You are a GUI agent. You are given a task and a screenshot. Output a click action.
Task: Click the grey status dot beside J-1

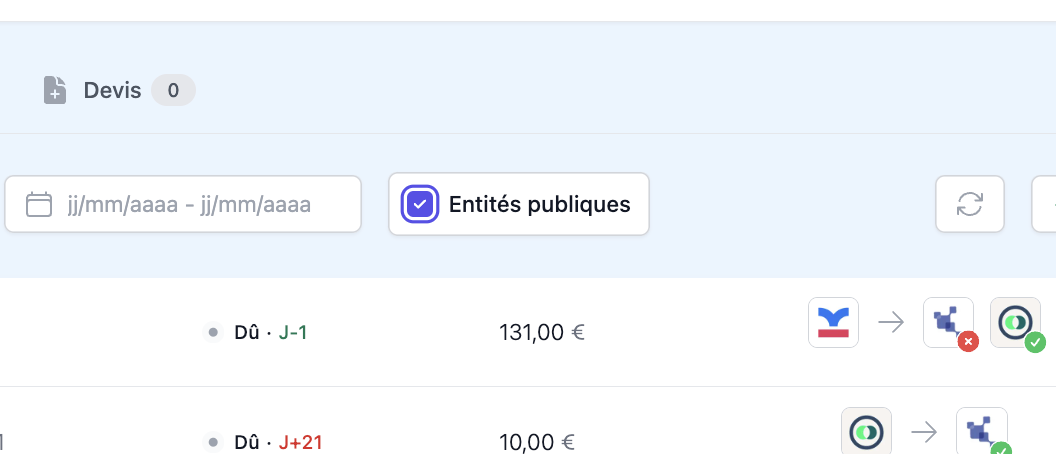(x=213, y=332)
